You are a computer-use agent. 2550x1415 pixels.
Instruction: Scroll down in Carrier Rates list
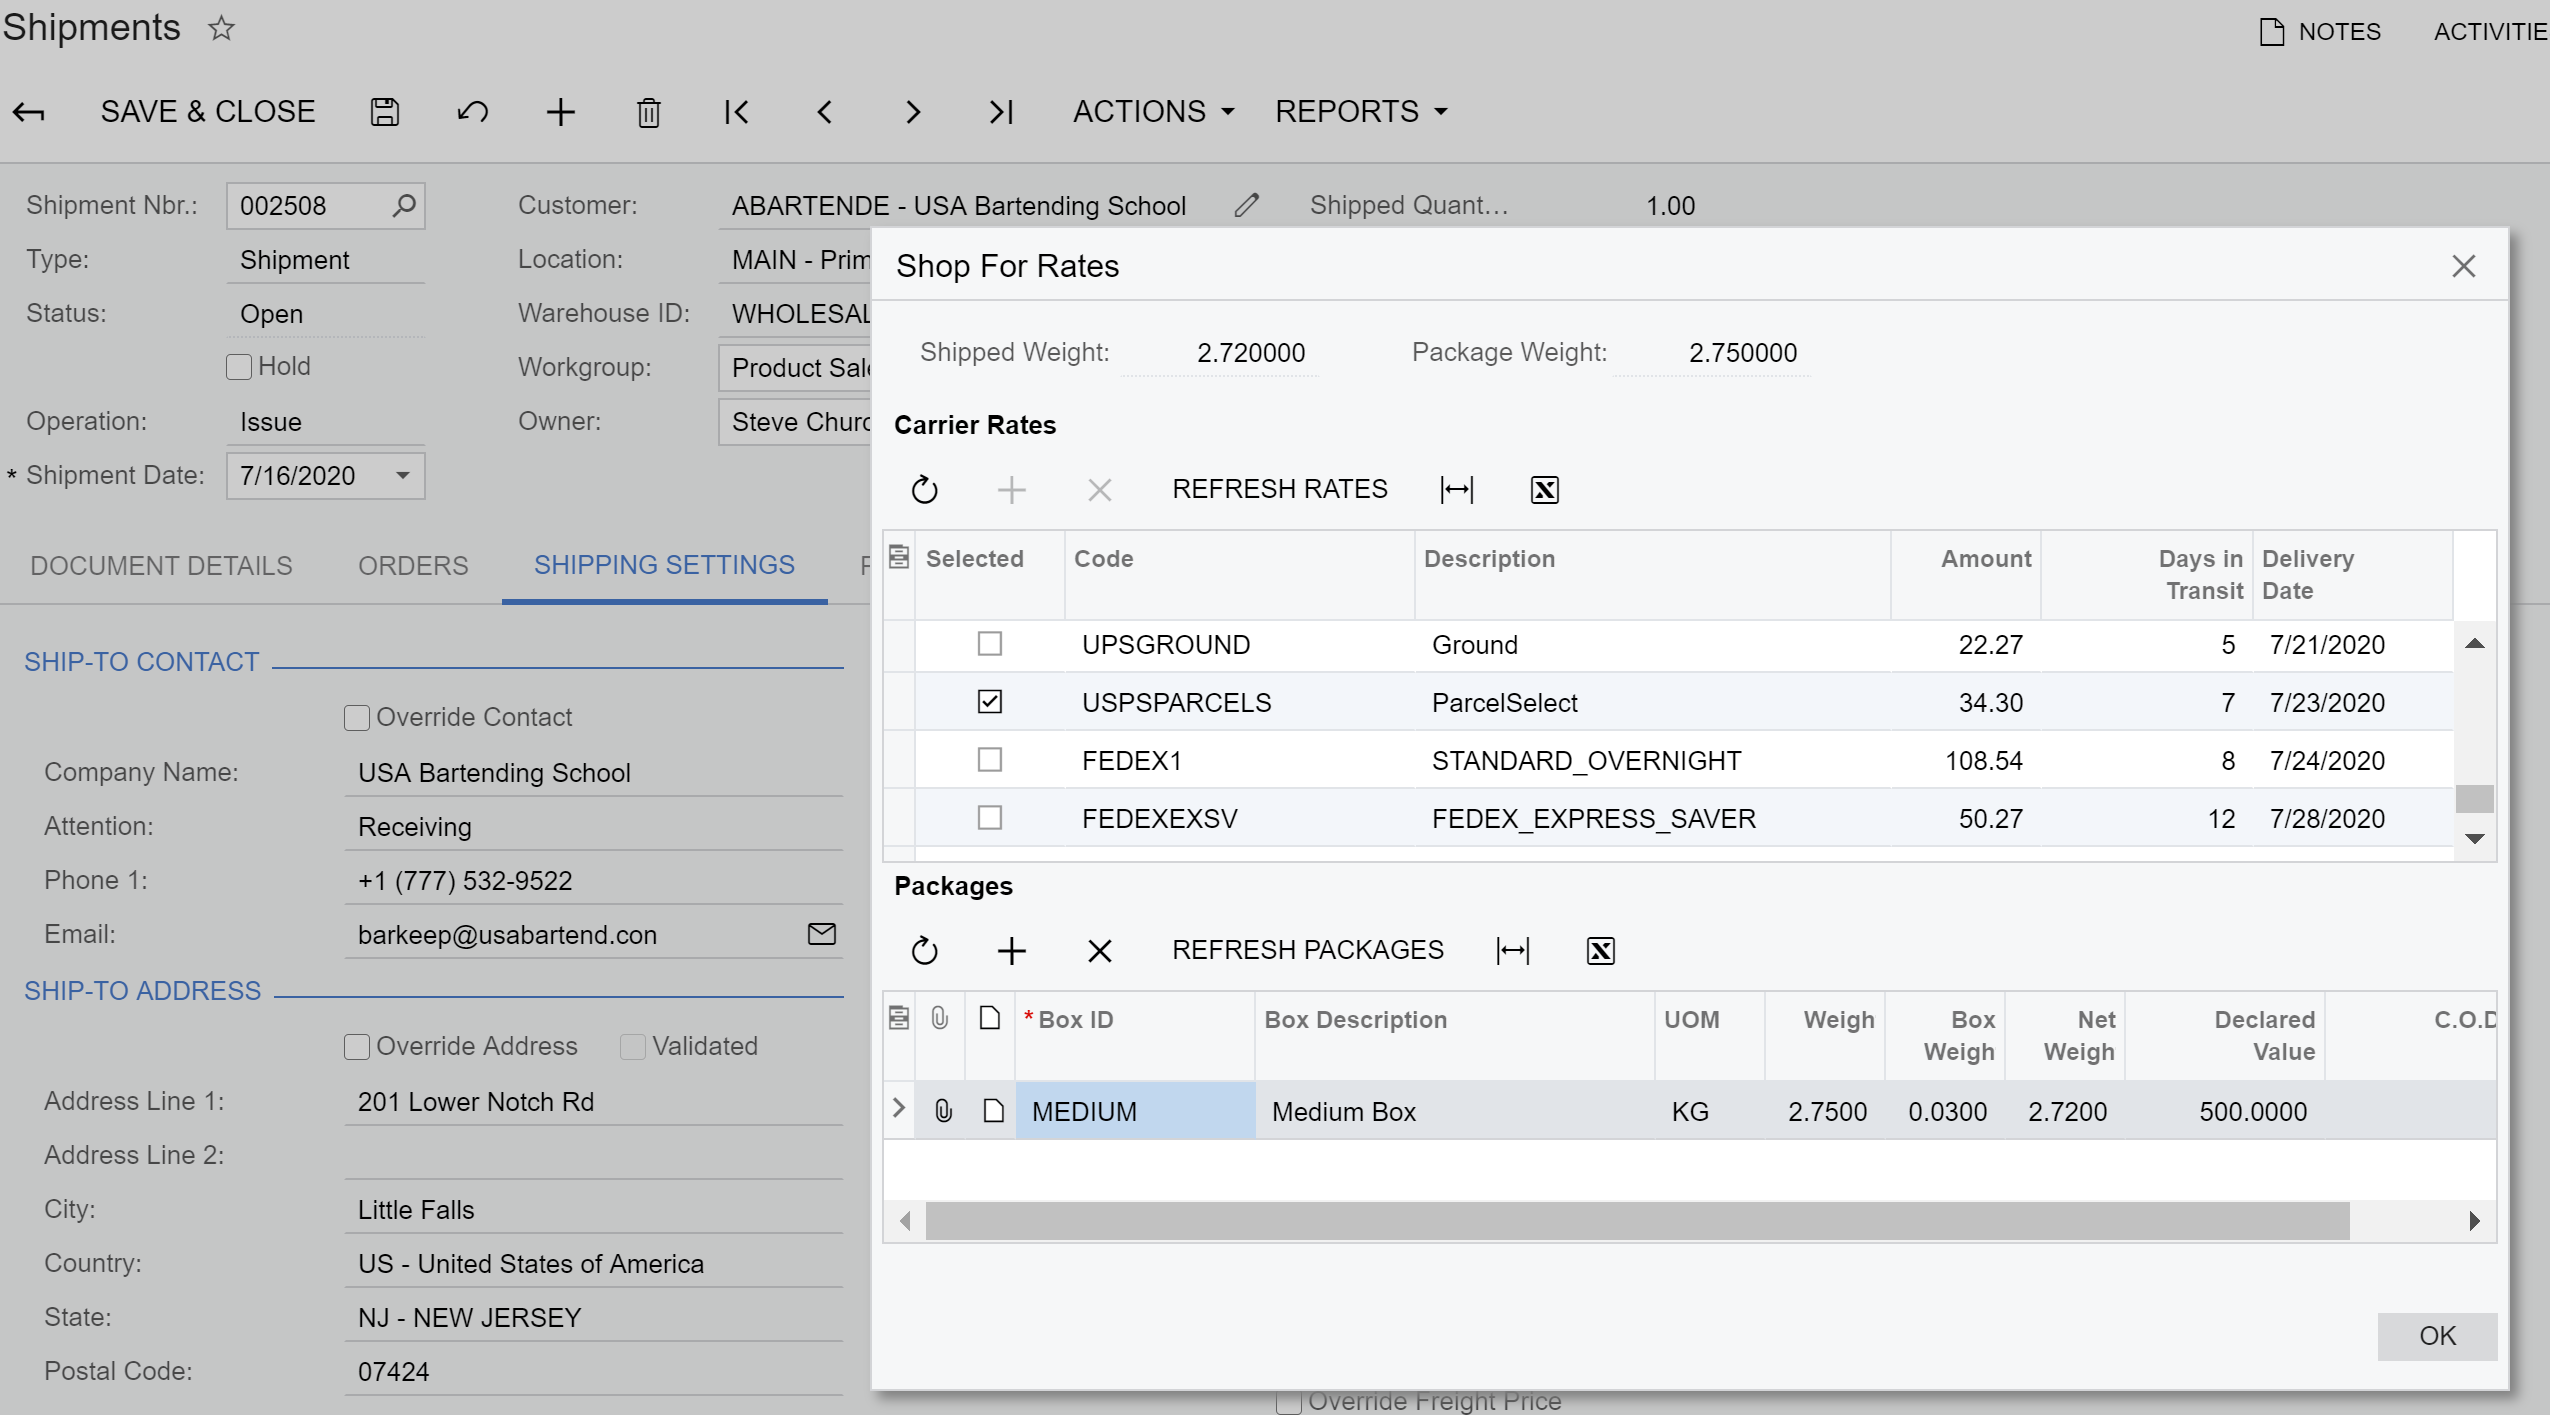coord(2477,845)
